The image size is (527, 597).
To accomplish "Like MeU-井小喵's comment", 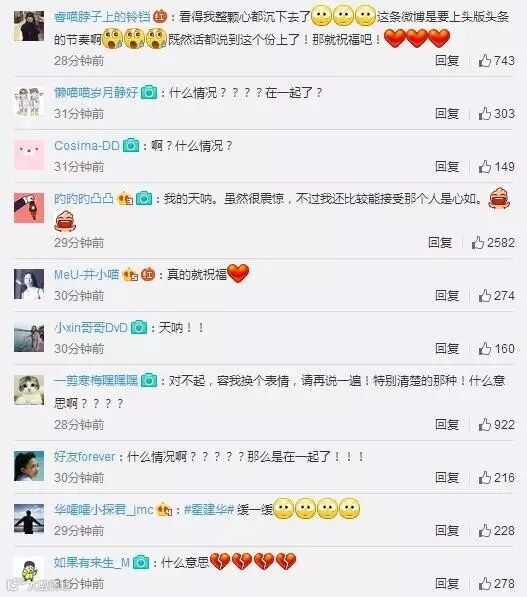I will tap(484, 295).
